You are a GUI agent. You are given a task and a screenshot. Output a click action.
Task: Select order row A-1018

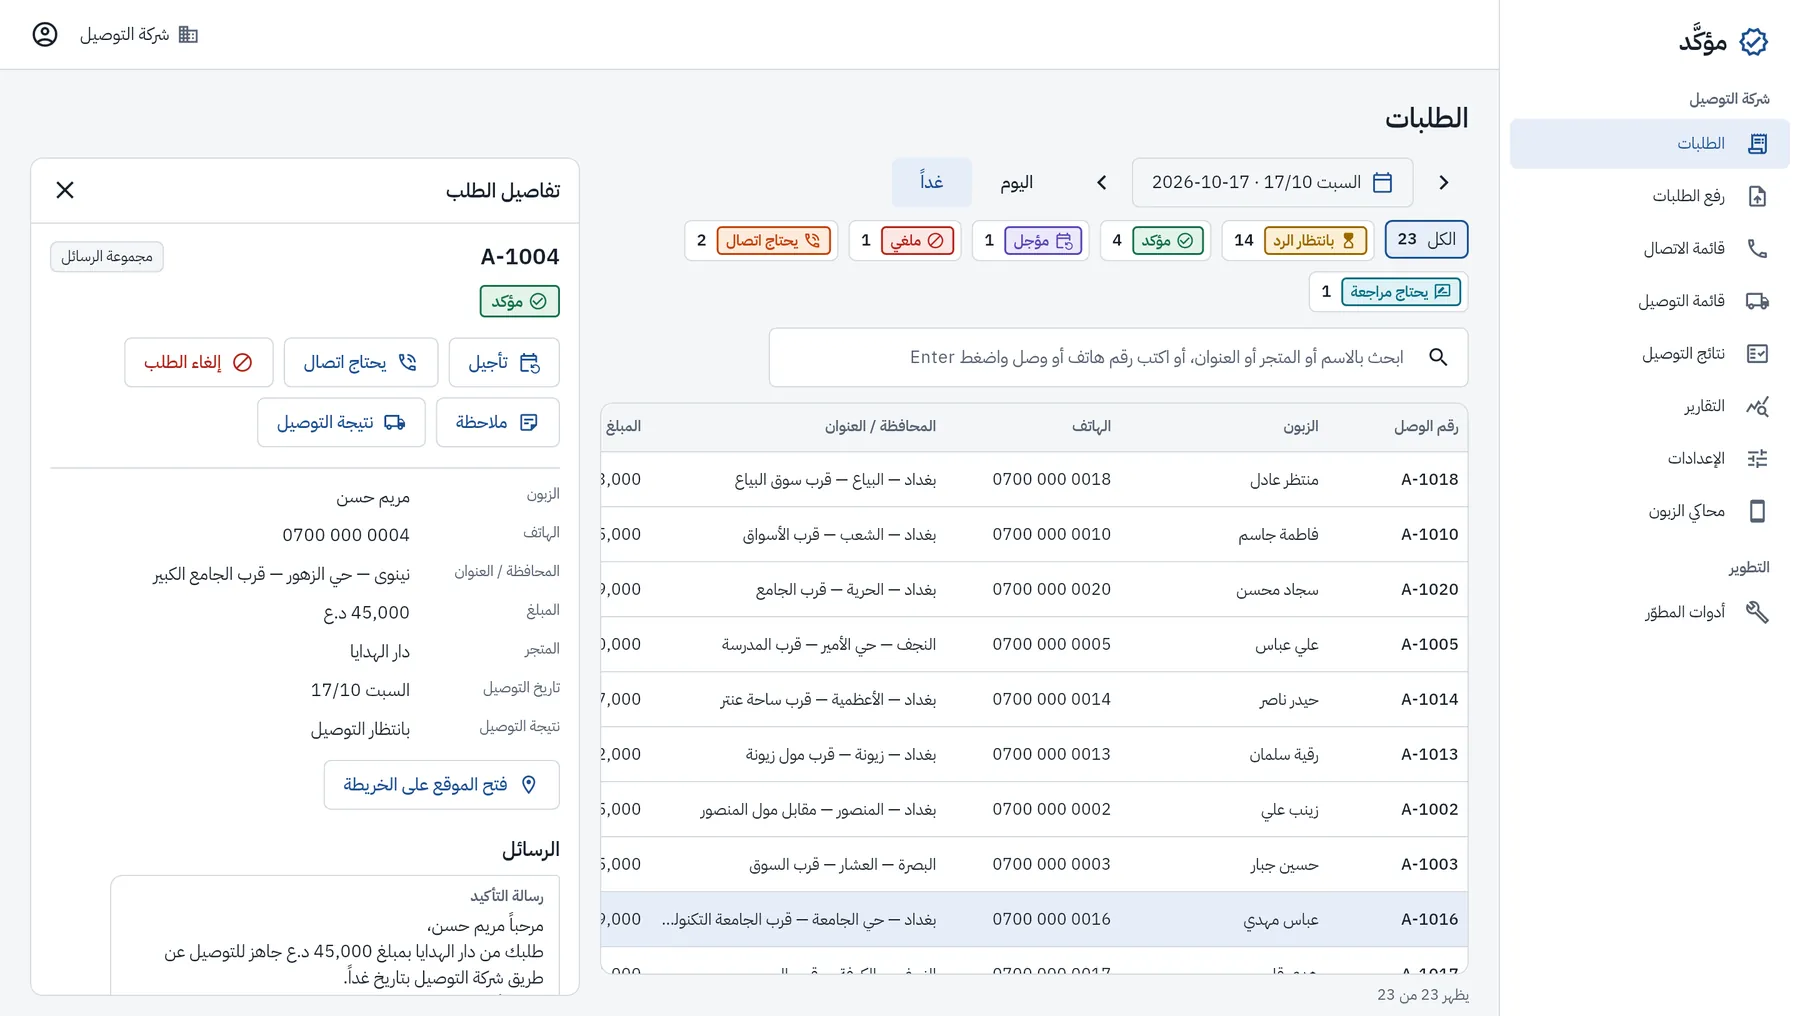pyautogui.click(x=1034, y=479)
